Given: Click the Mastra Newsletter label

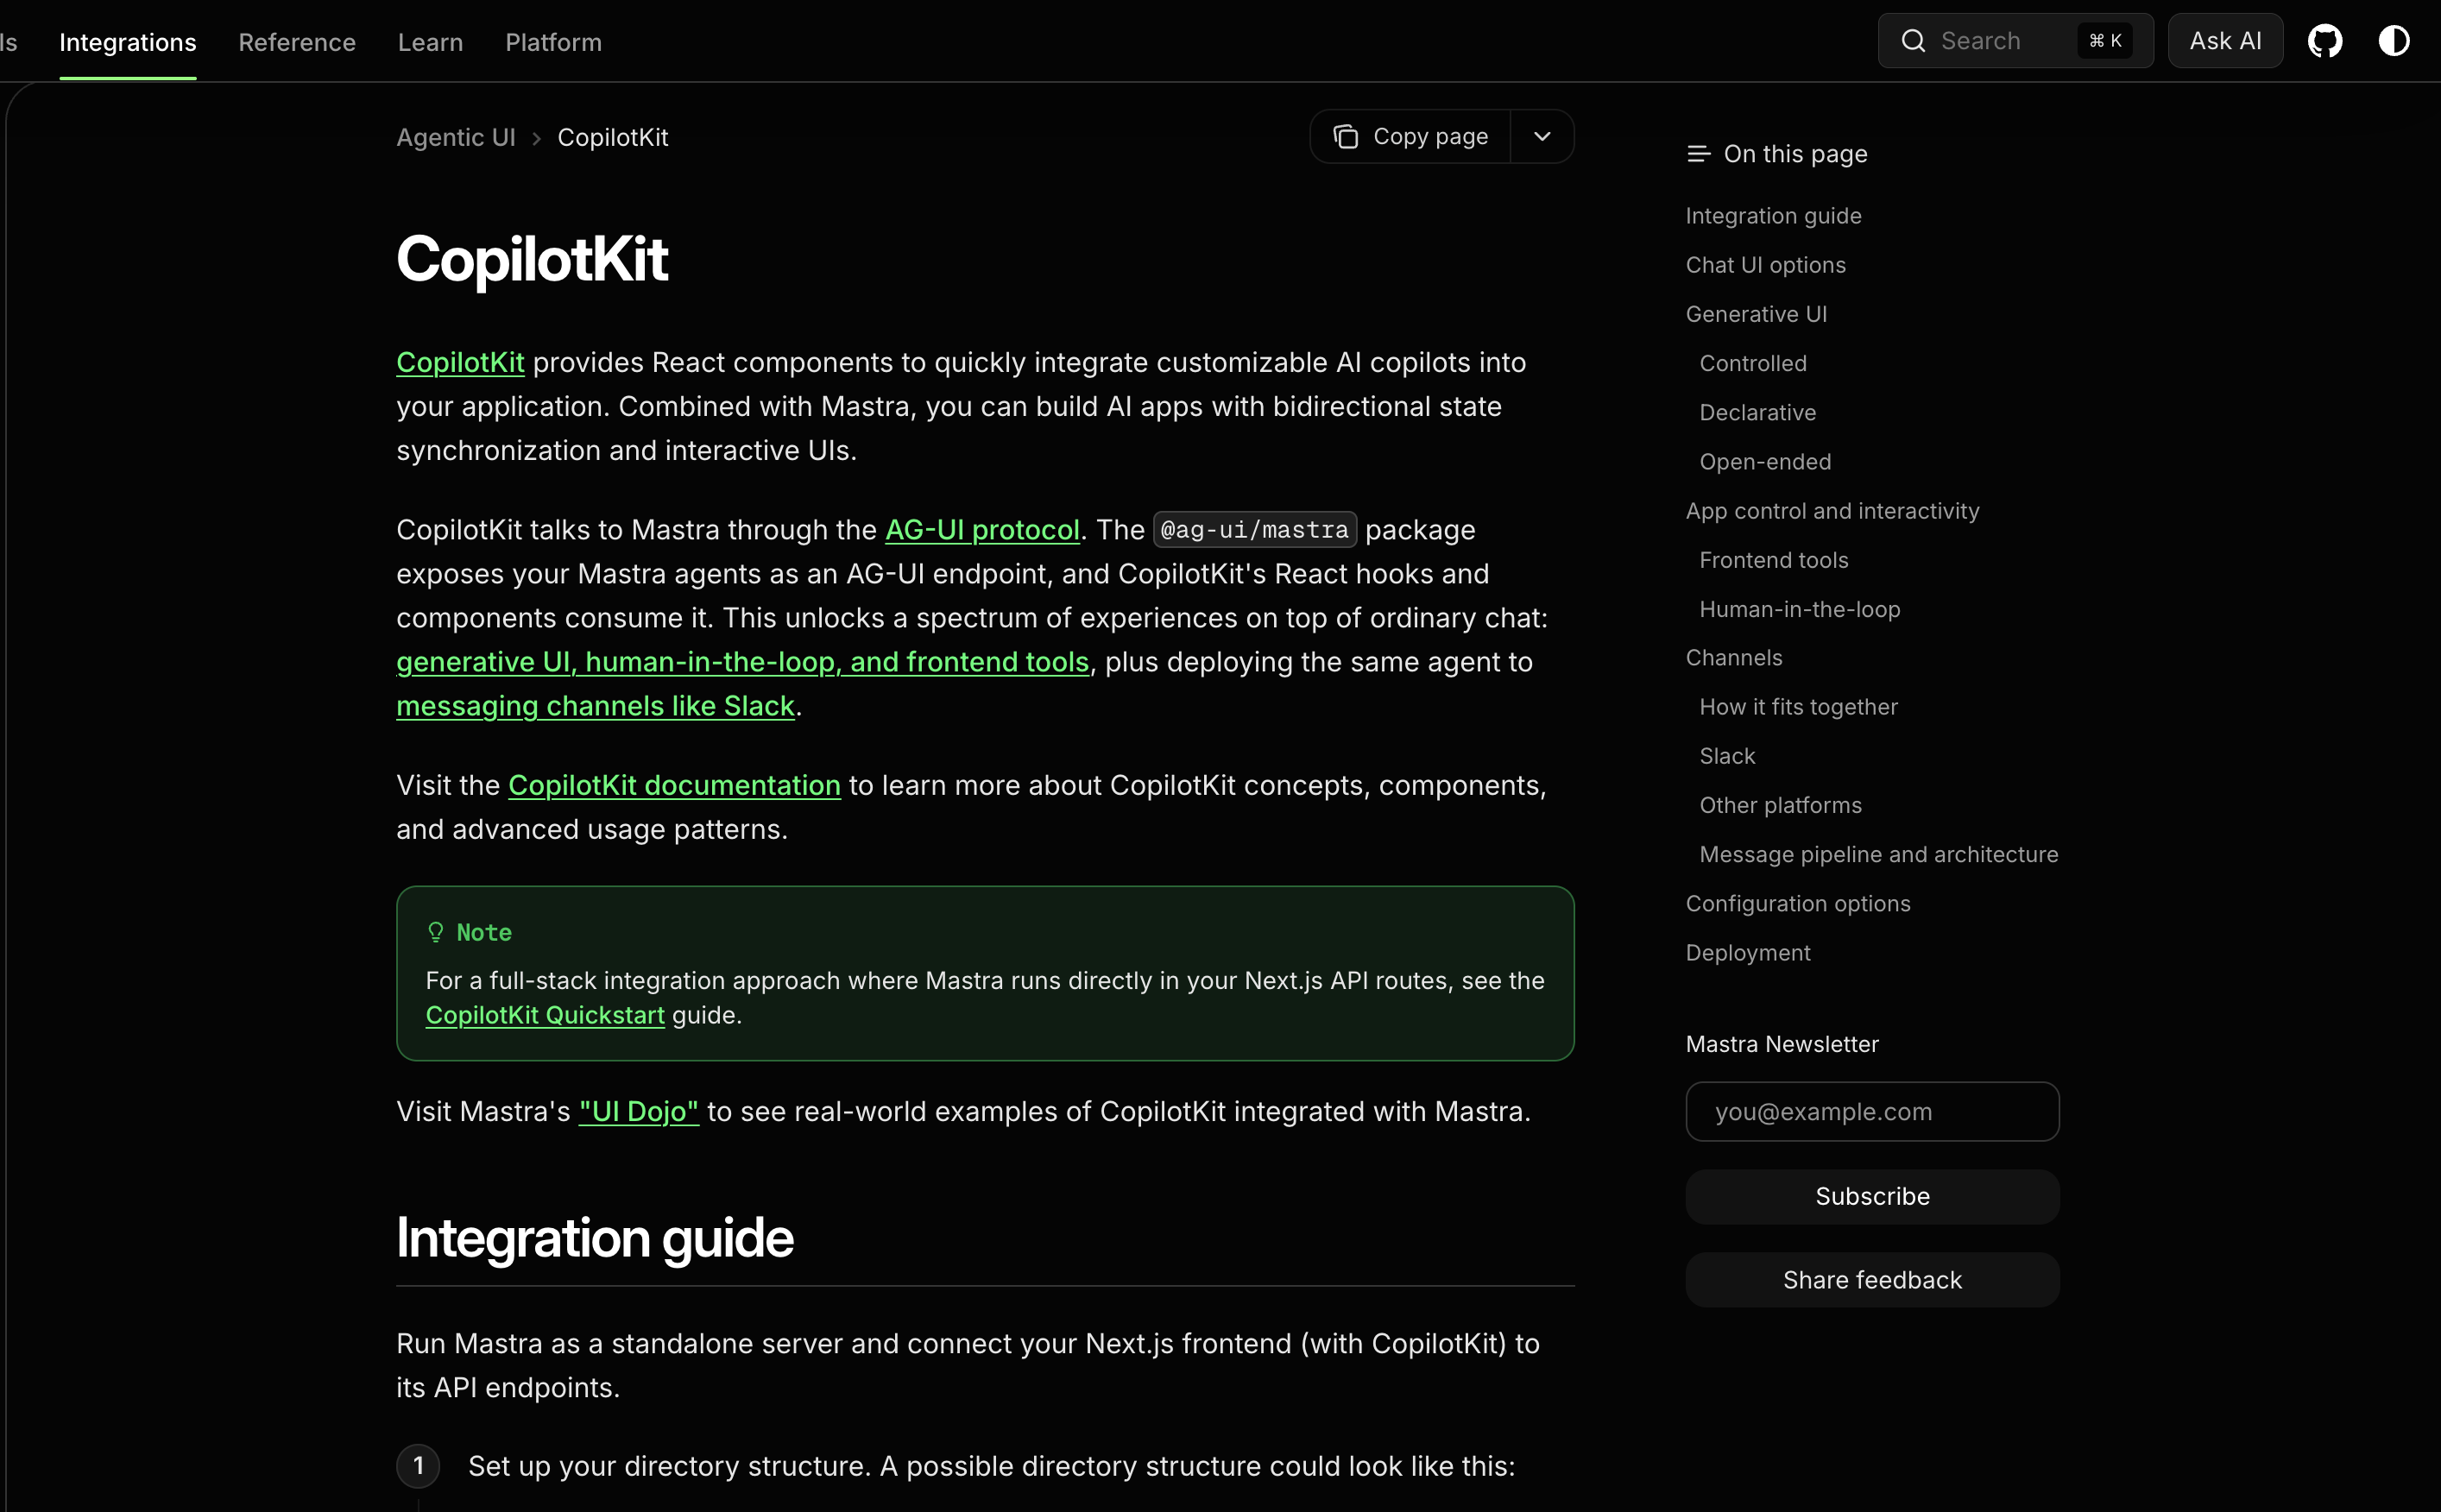Looking at the screenshot, I should click(1782, 1044).
